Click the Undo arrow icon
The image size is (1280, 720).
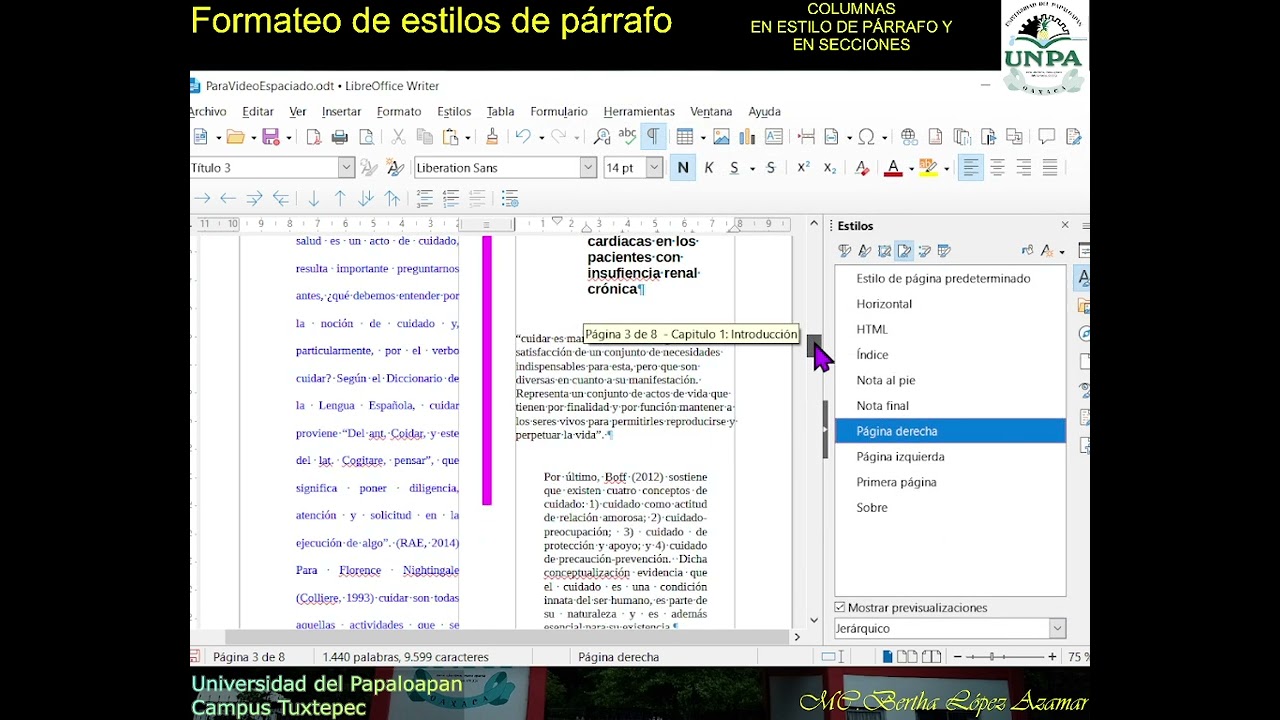522,137
